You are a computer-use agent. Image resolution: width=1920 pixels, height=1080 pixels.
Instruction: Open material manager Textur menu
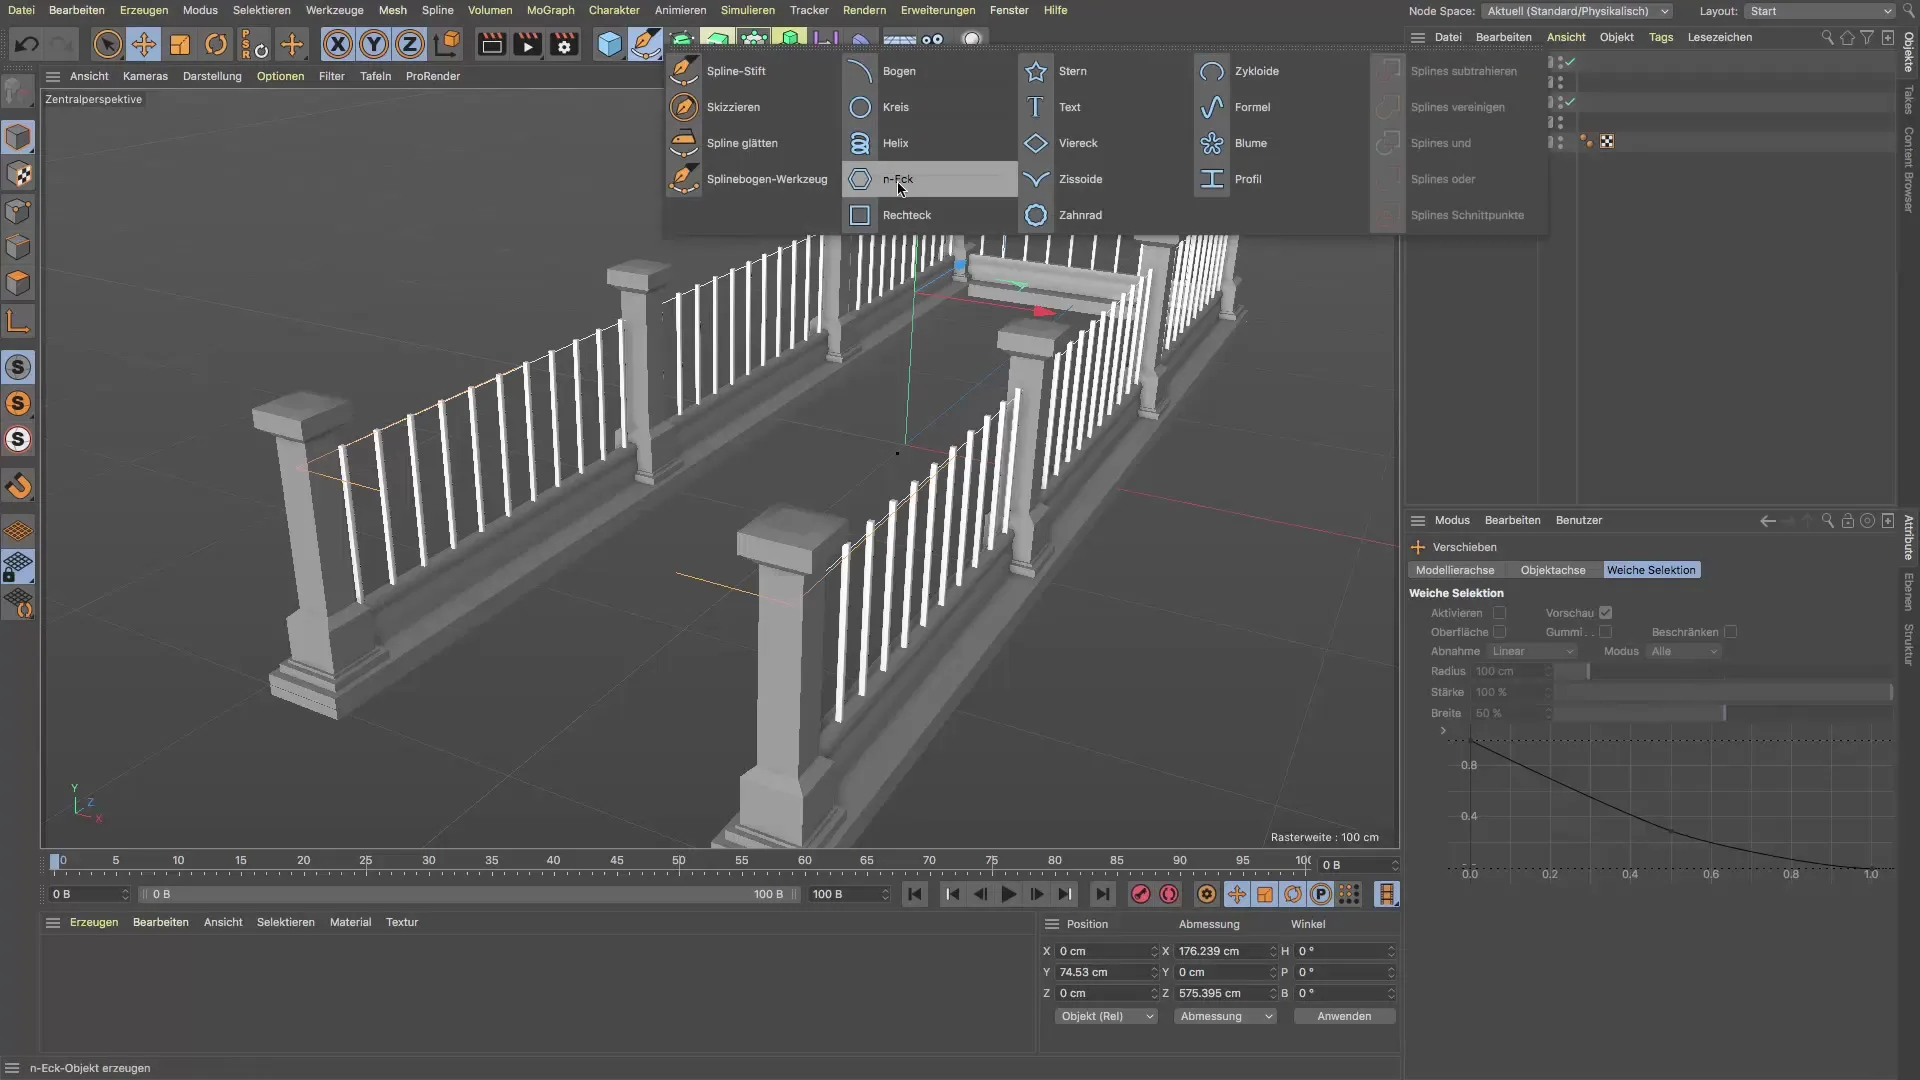tap(402, 922)
